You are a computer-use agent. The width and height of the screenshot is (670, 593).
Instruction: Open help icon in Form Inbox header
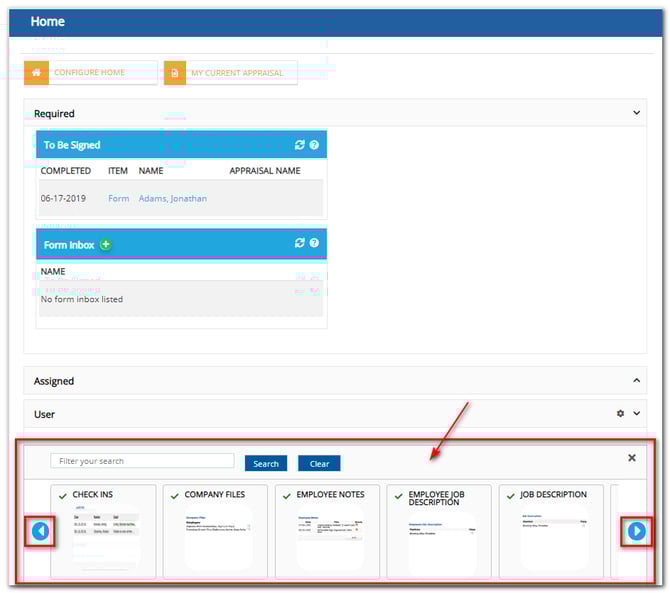314,243
